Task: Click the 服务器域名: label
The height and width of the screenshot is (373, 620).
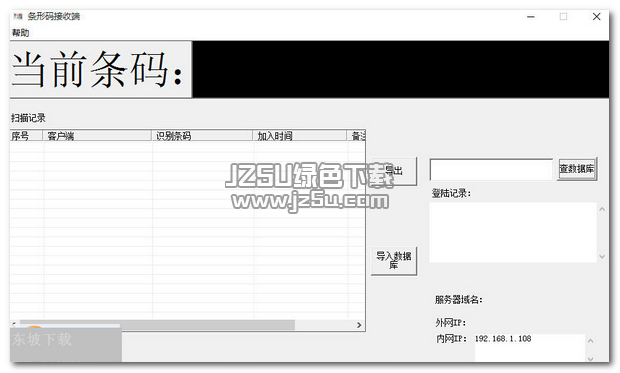Action: pyautogui.click(x=459, y=299)
